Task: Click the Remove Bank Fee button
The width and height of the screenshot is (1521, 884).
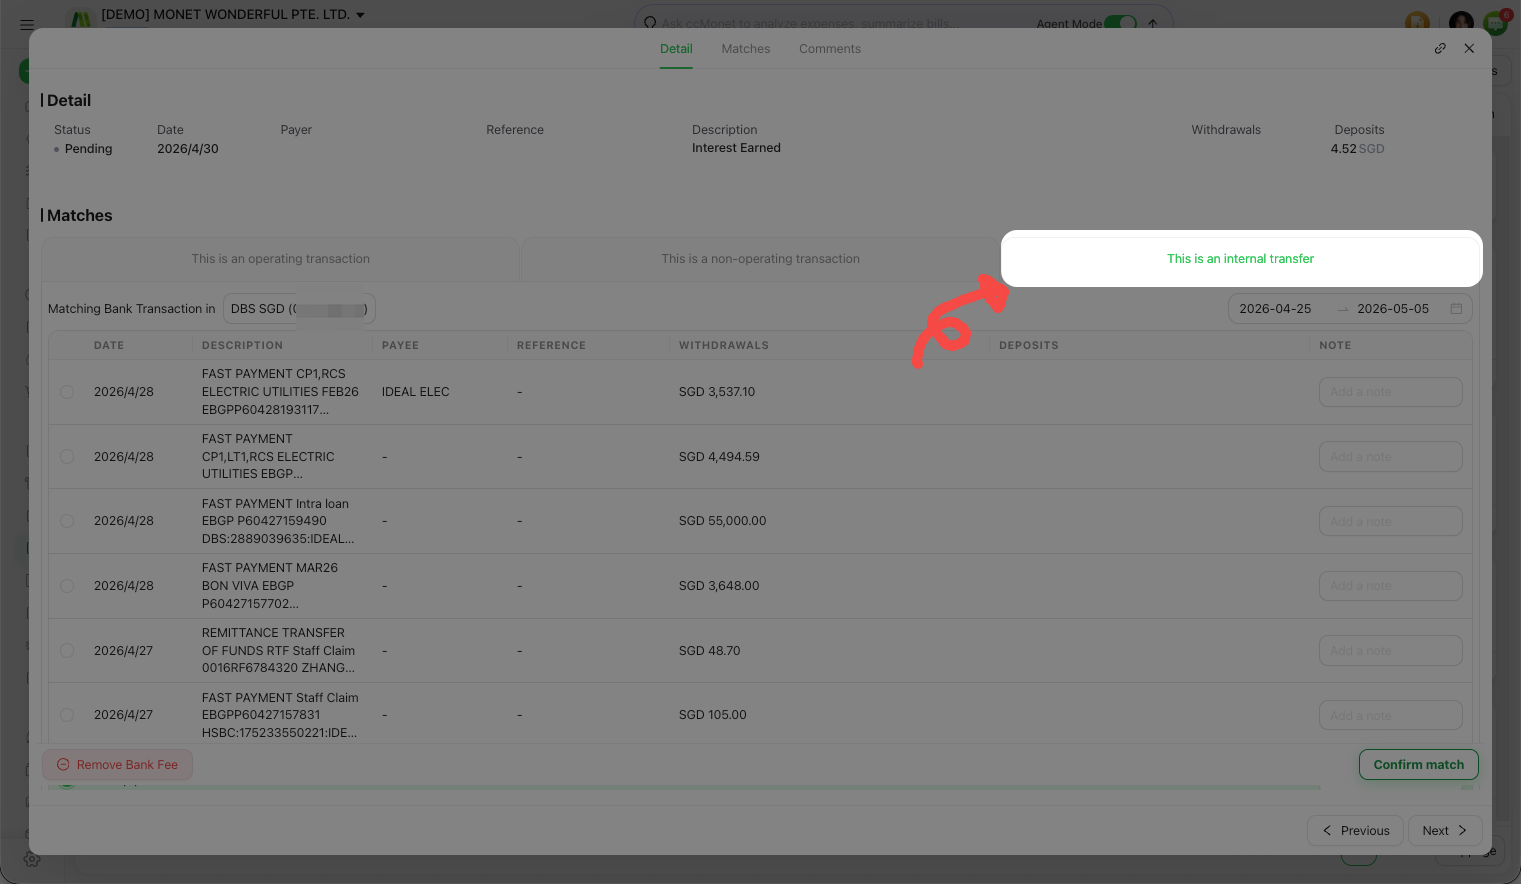Action: [x=117, y=765]
